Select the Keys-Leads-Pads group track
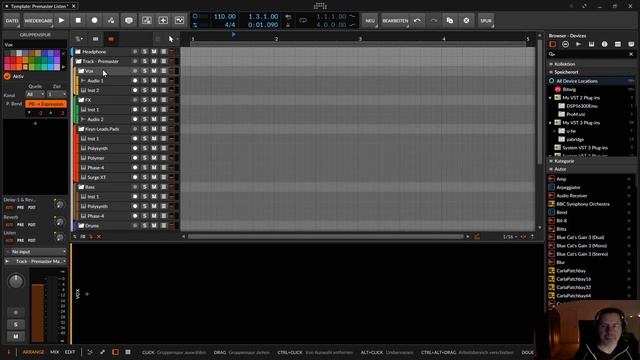Image resolution: width=640 pixels, height=360 pixels. [102, 129]
